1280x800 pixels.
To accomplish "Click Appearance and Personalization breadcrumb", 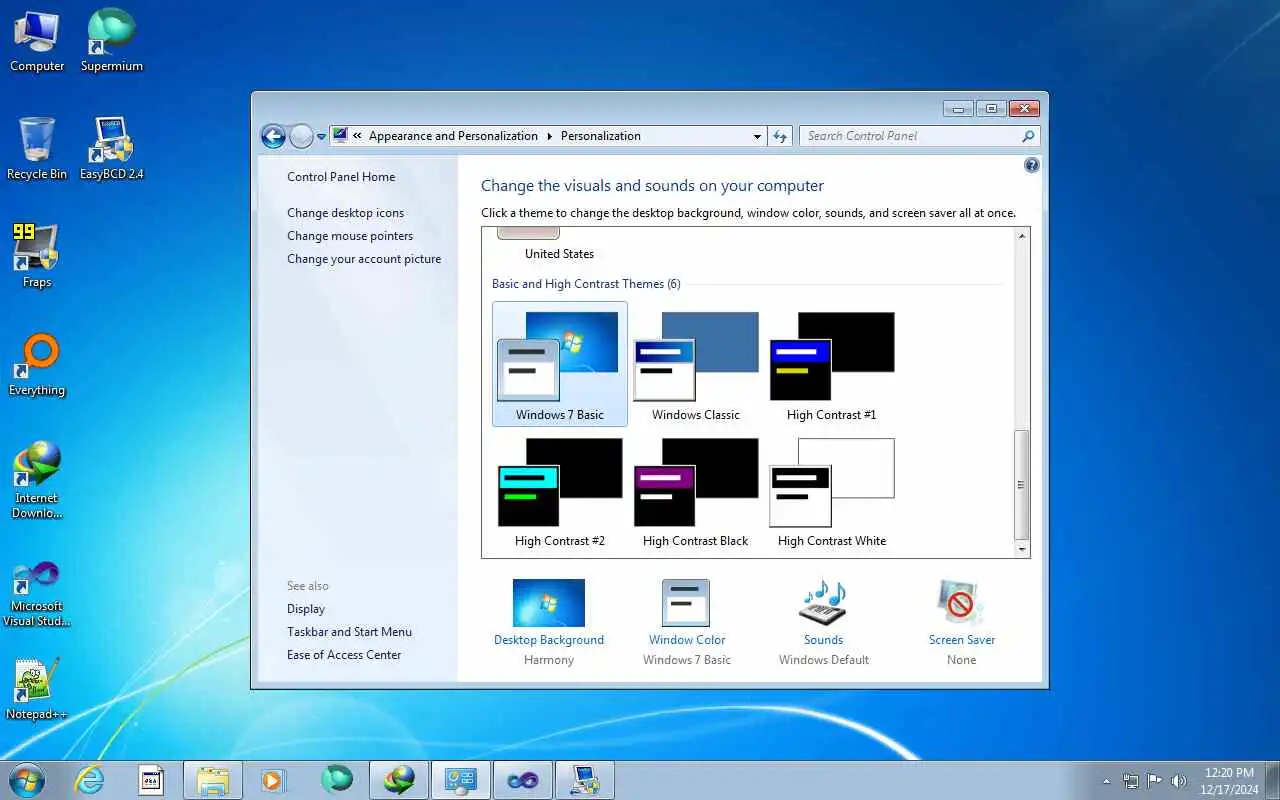I will point(453,136).
